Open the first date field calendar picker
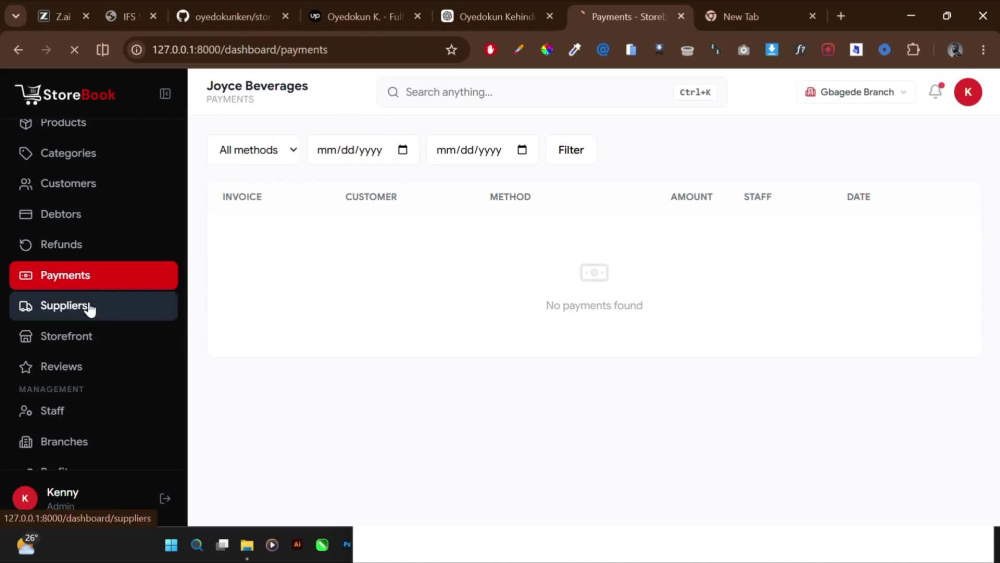 pyautogui.click(x=402, y=150)
